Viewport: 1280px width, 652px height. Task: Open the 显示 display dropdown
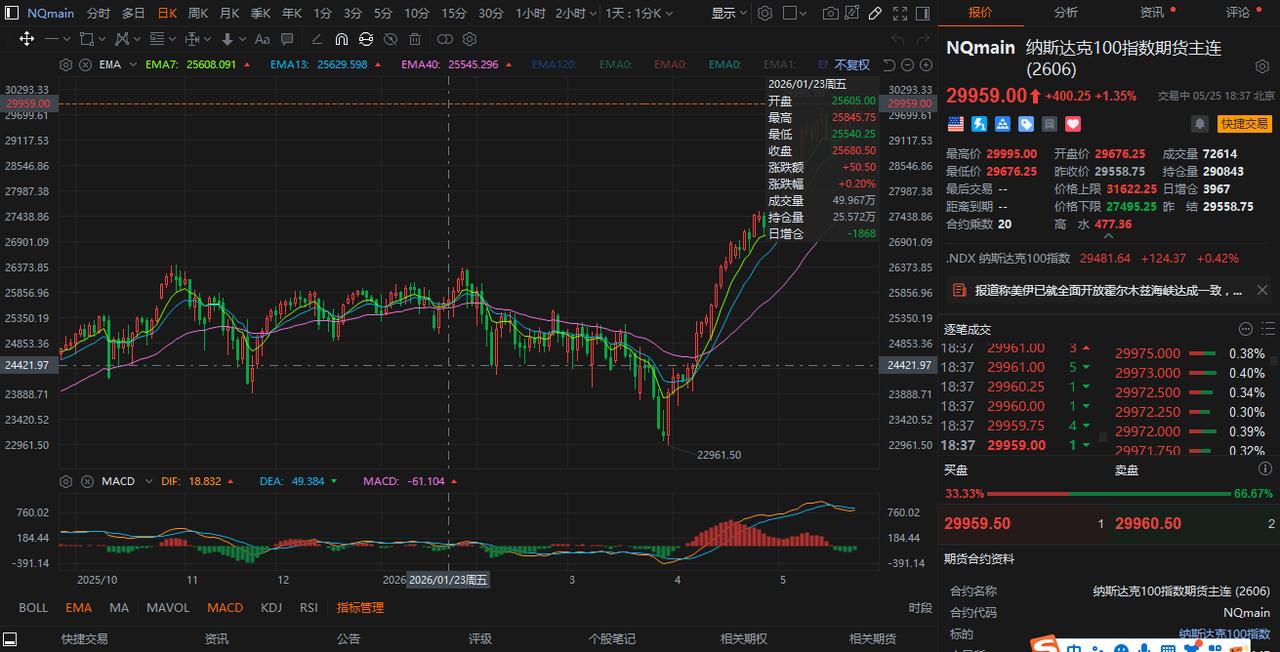(x=729, y=13)
